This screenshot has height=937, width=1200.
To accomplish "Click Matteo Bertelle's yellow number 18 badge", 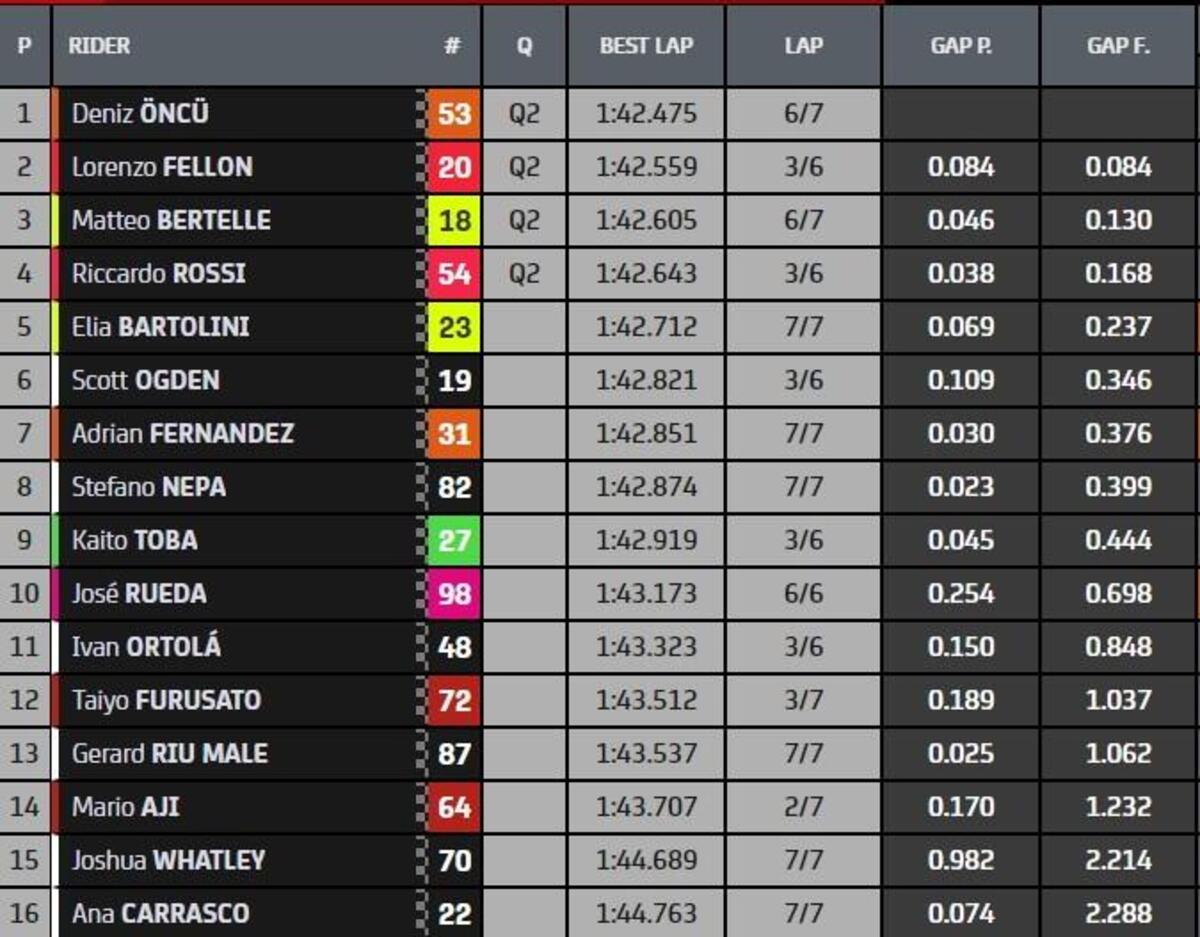I will 453,220.
